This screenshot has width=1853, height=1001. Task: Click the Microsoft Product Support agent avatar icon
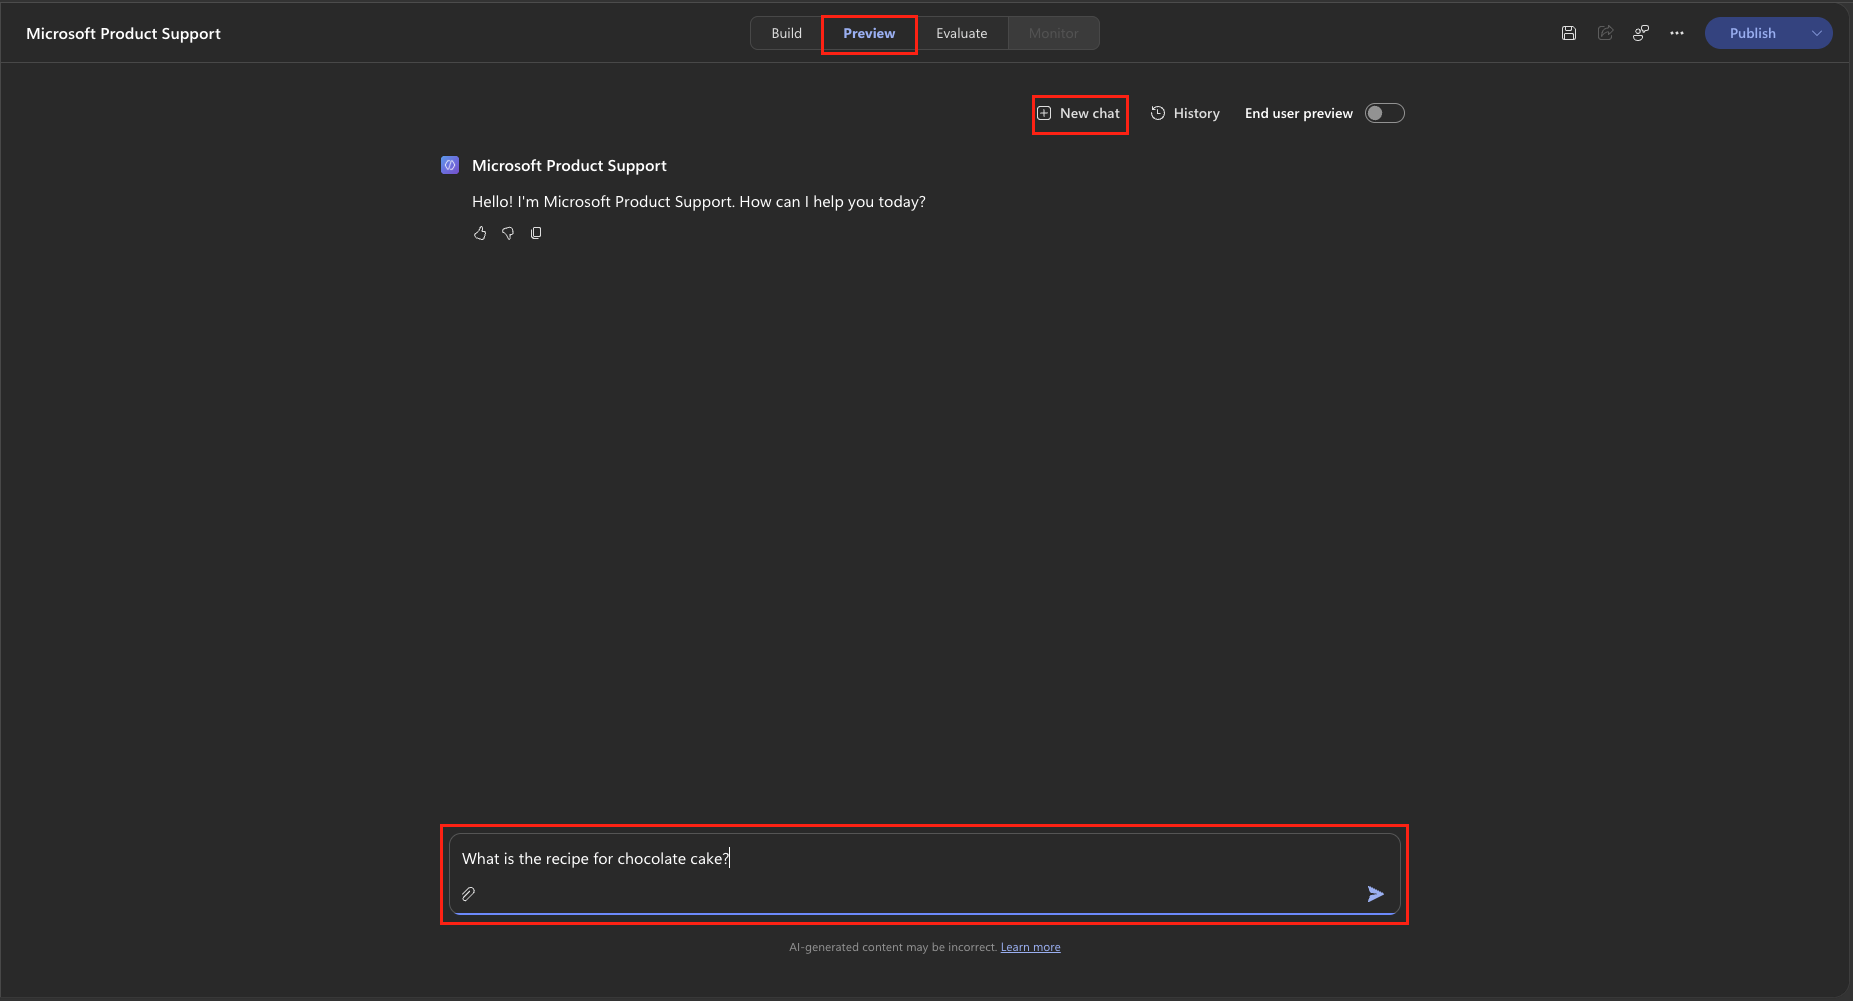[450, 165]
